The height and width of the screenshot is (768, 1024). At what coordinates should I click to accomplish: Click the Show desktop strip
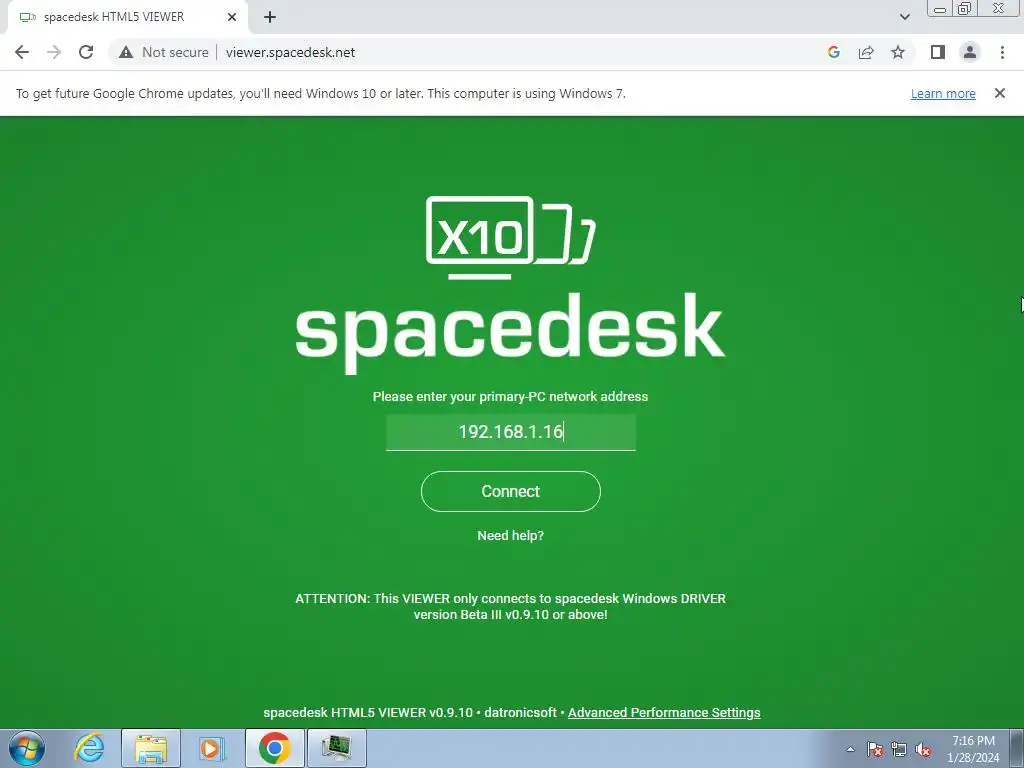coord(1016,748)
